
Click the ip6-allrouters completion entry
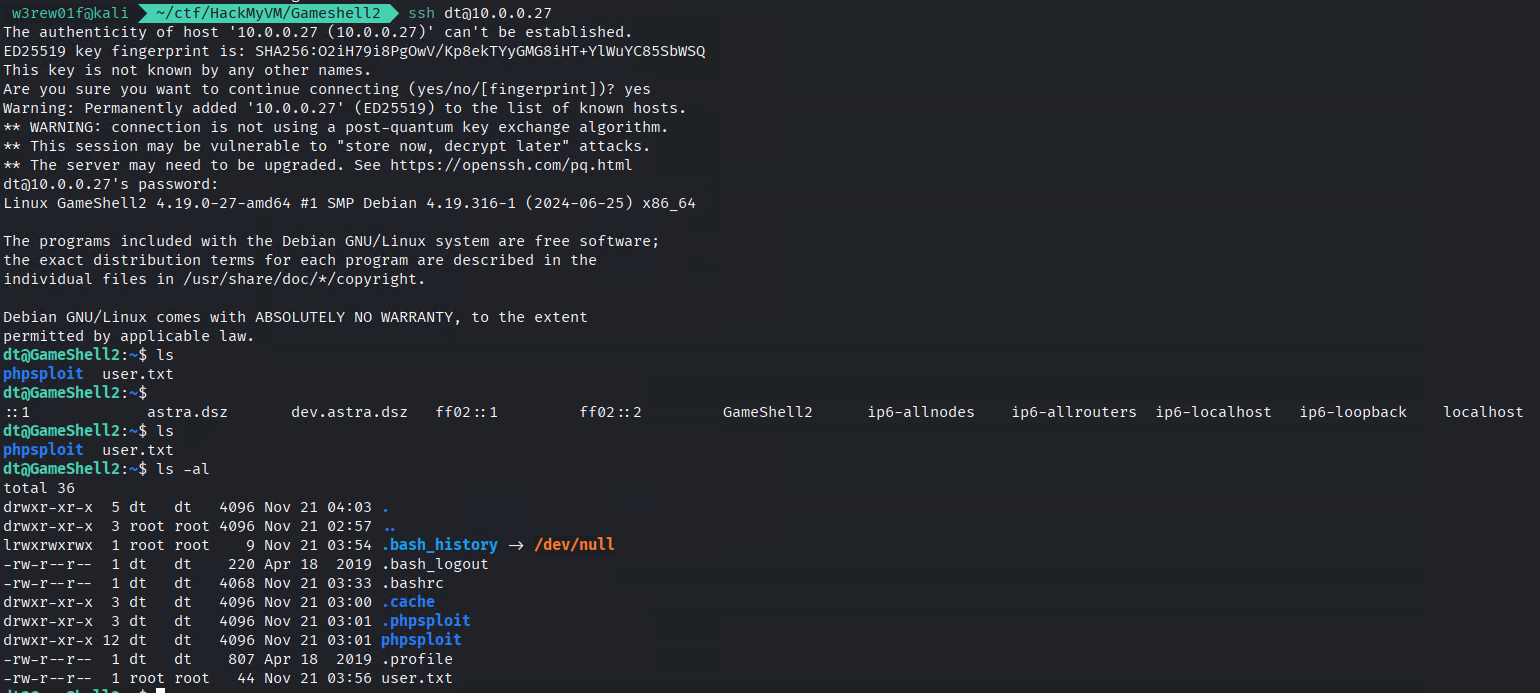(x=1074, y=412)
